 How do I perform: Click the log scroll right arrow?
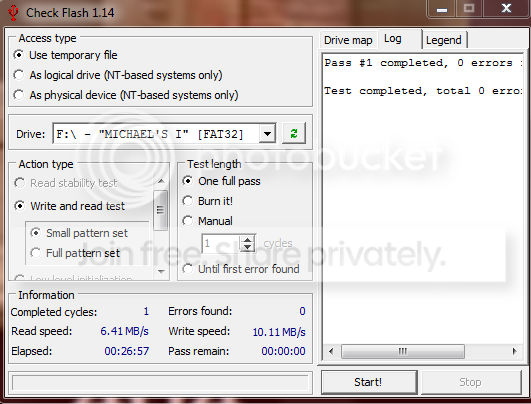(514, 351)
